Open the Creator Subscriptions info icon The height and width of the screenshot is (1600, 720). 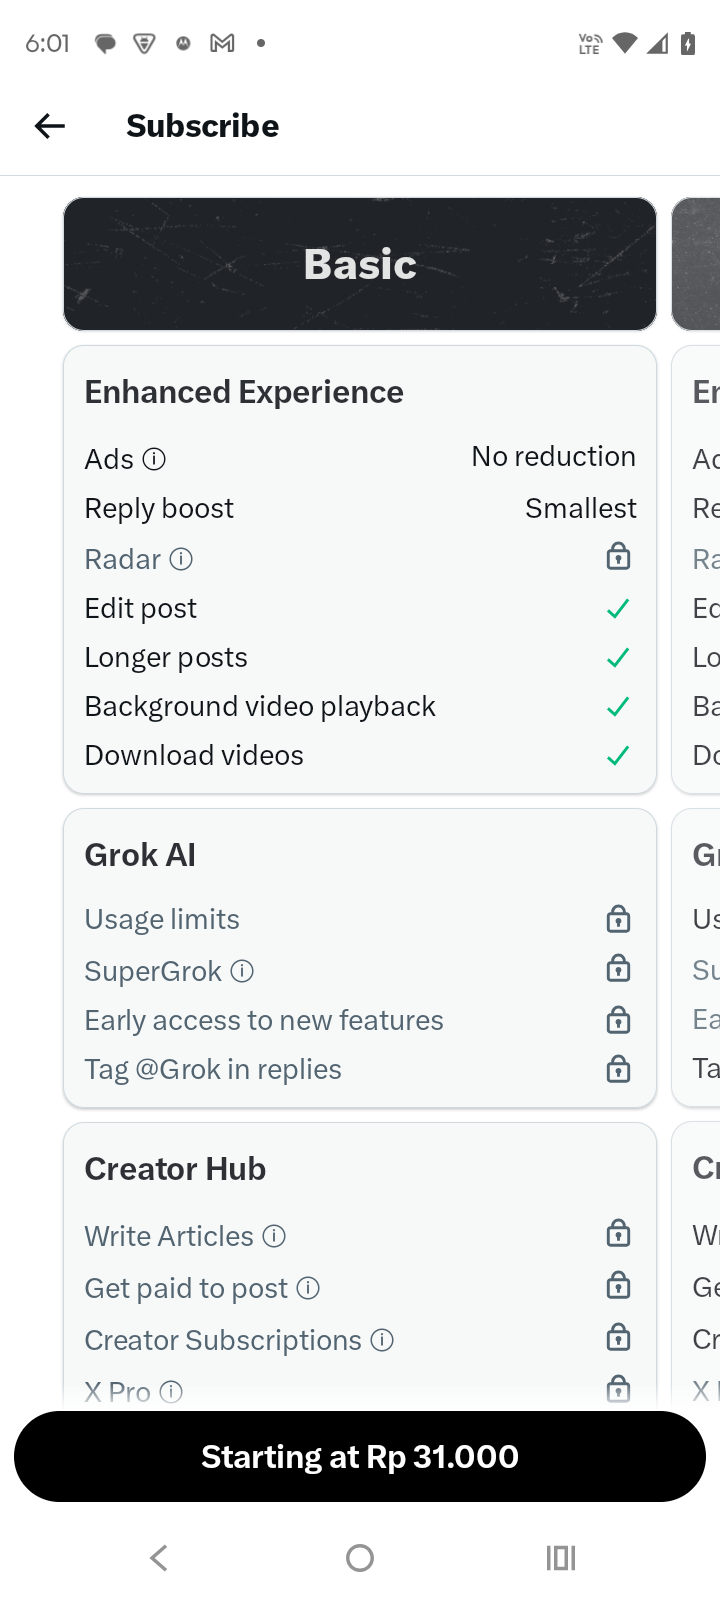tap(382, 1340)
